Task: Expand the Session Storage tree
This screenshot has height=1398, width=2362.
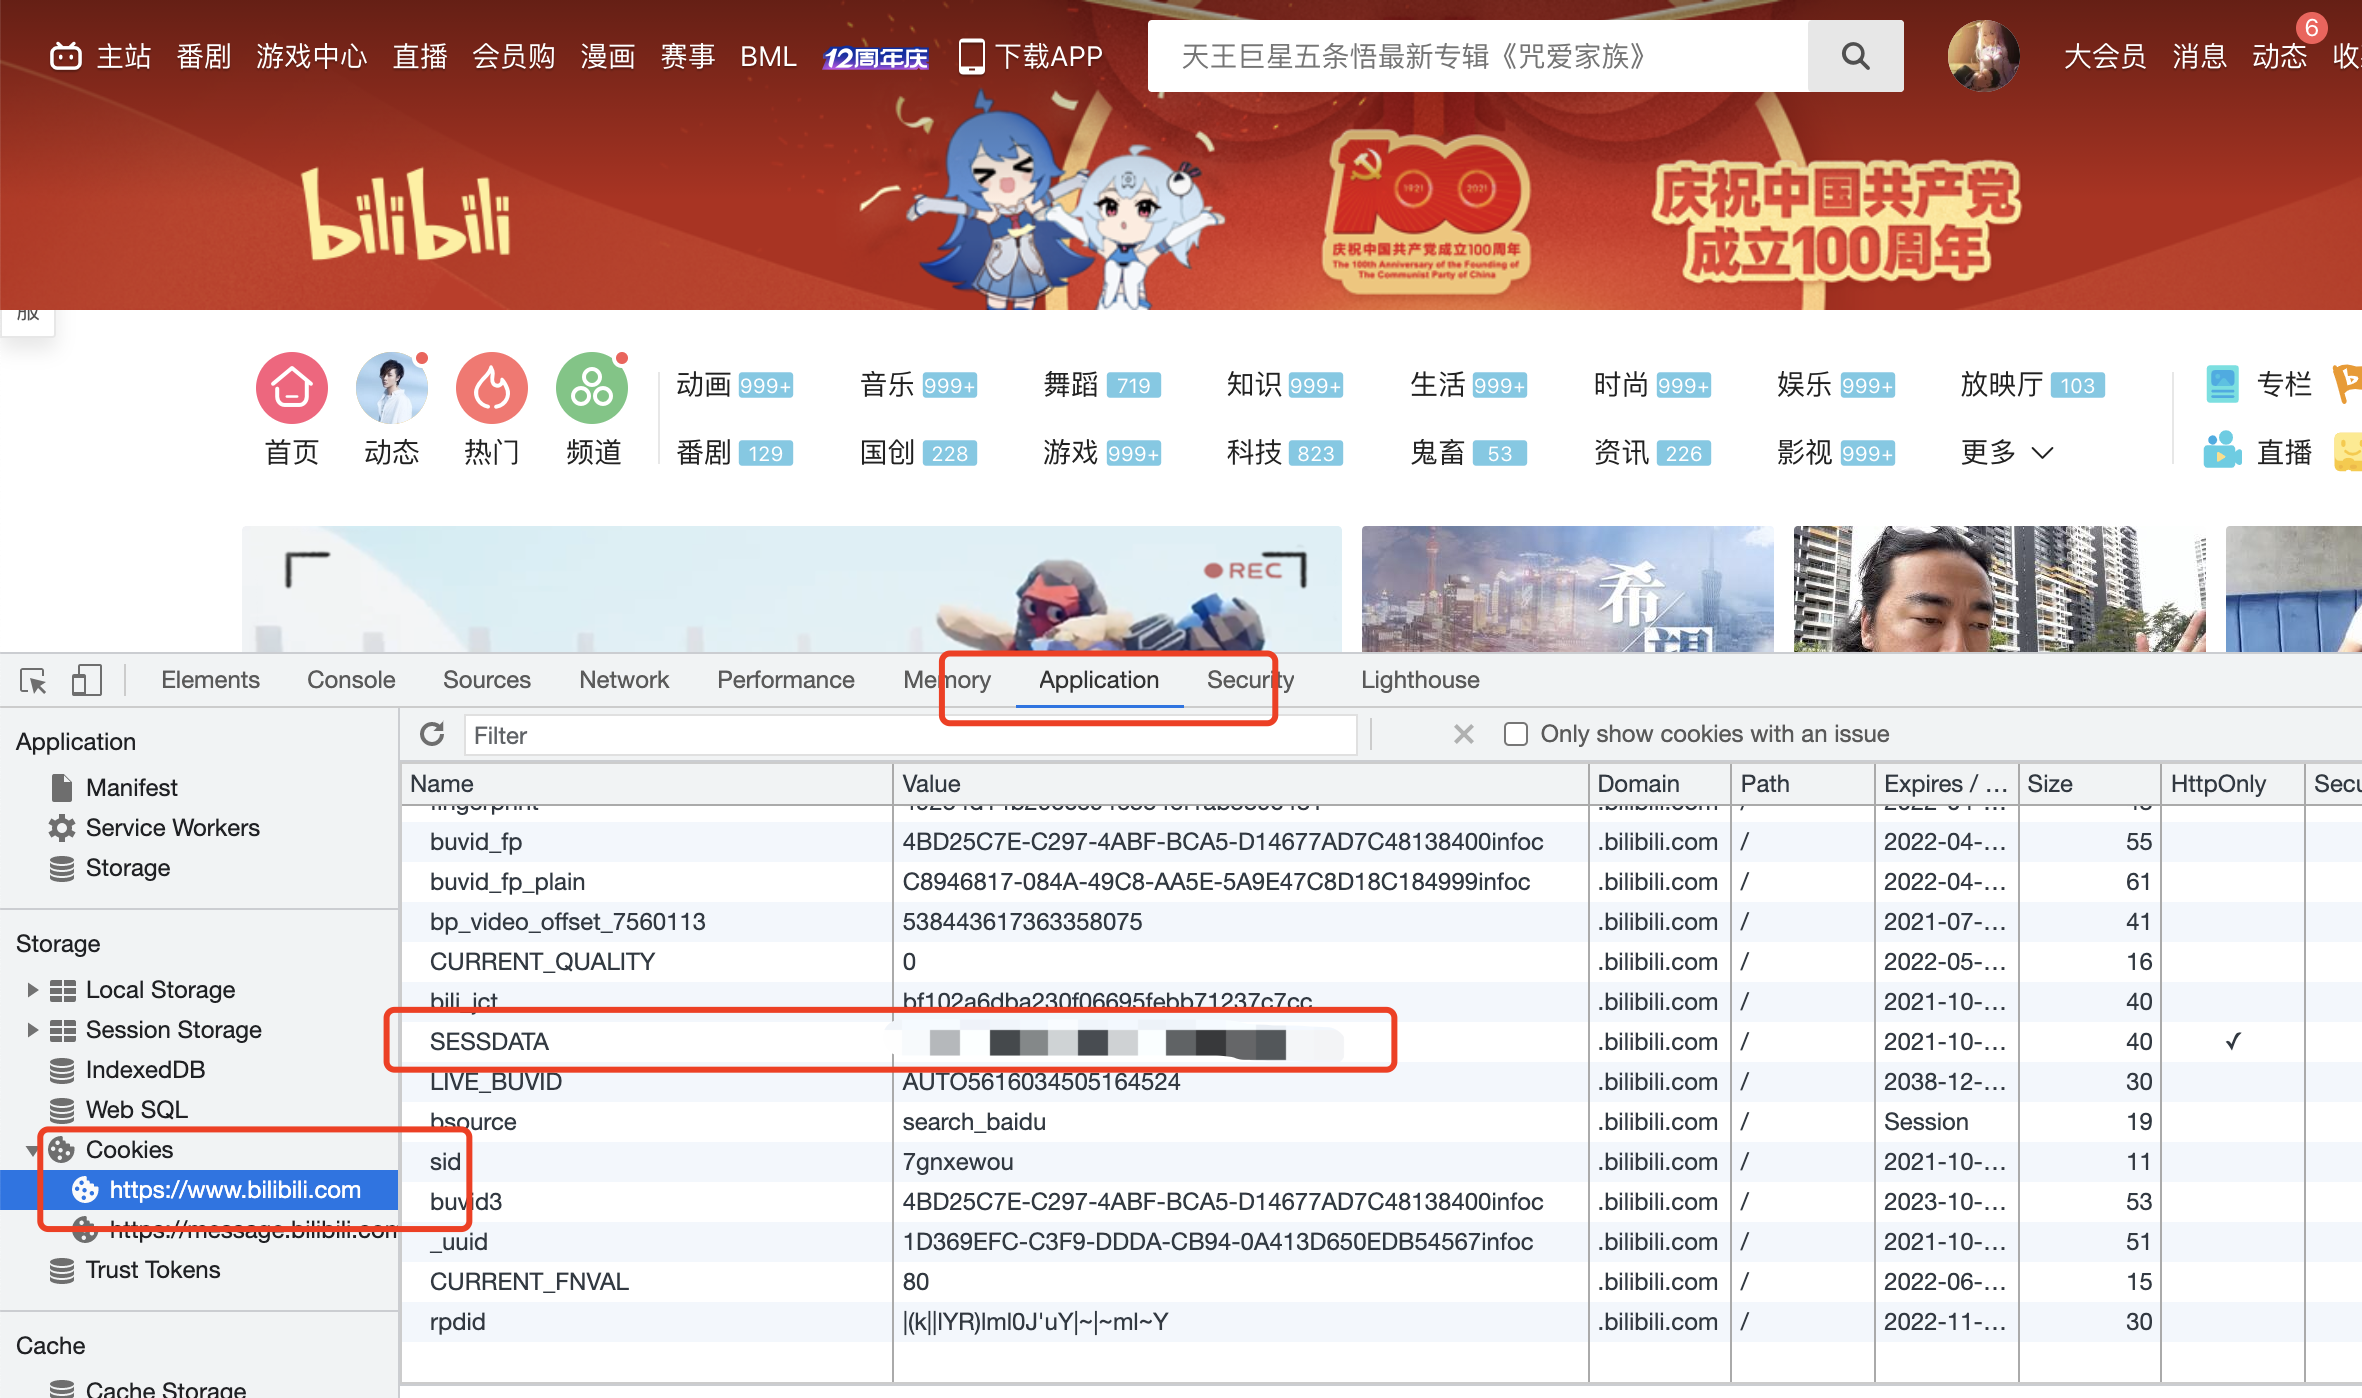Action: click(31, 1029)
